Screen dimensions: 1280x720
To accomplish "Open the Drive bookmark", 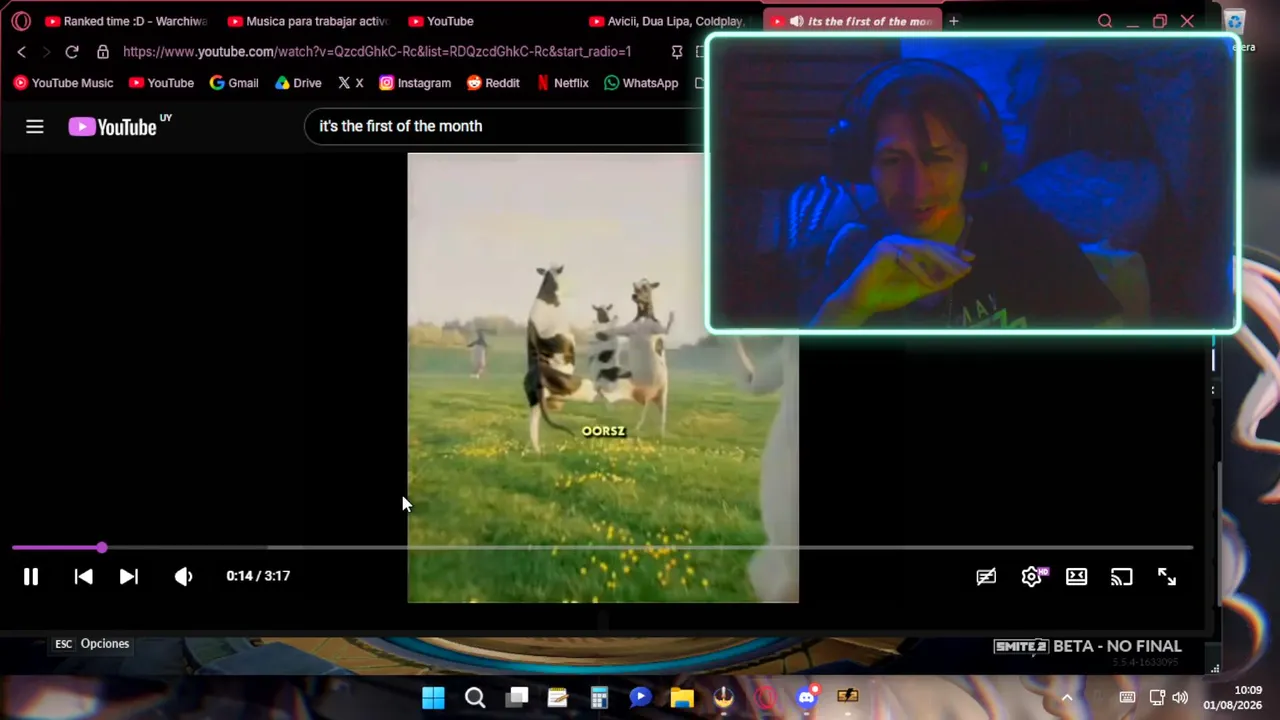I will (x=298, y=83).
